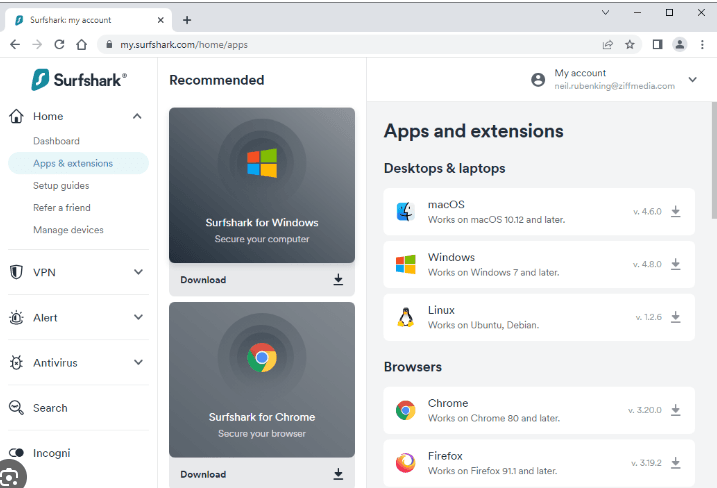This screenshot has width=717, height=488.
Task: Close the Surfshark: my account tab
Action: [x=161, y=20]
